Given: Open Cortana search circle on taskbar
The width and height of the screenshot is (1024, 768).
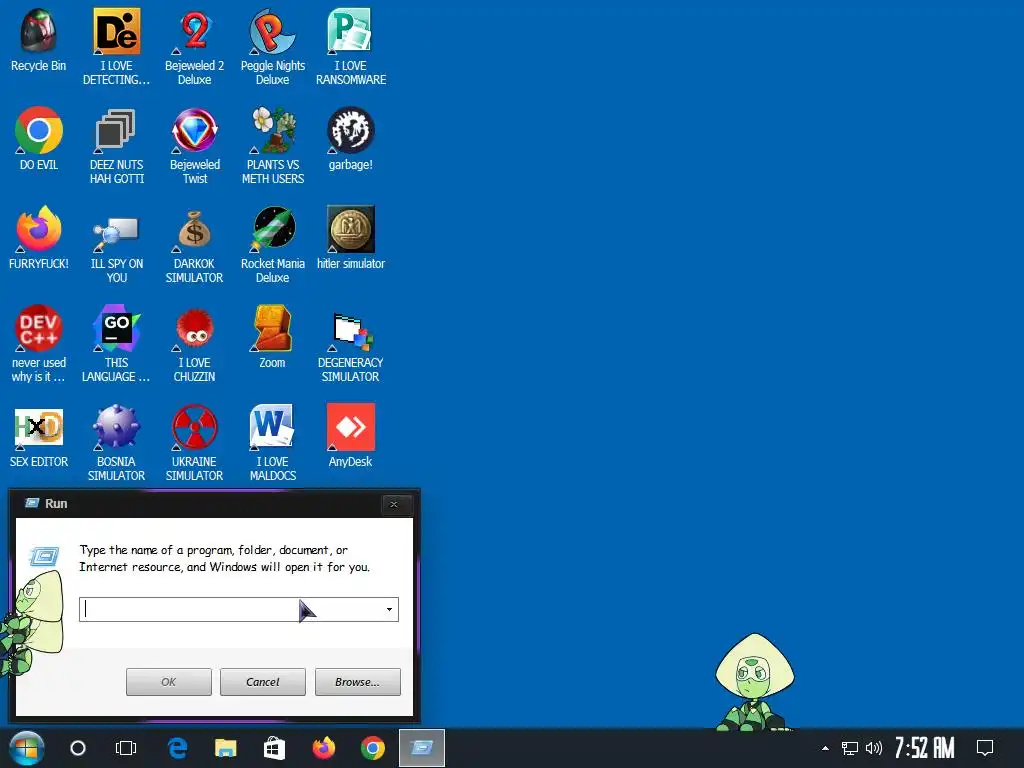Looking at the screenshot, I should tap(78, 748).
